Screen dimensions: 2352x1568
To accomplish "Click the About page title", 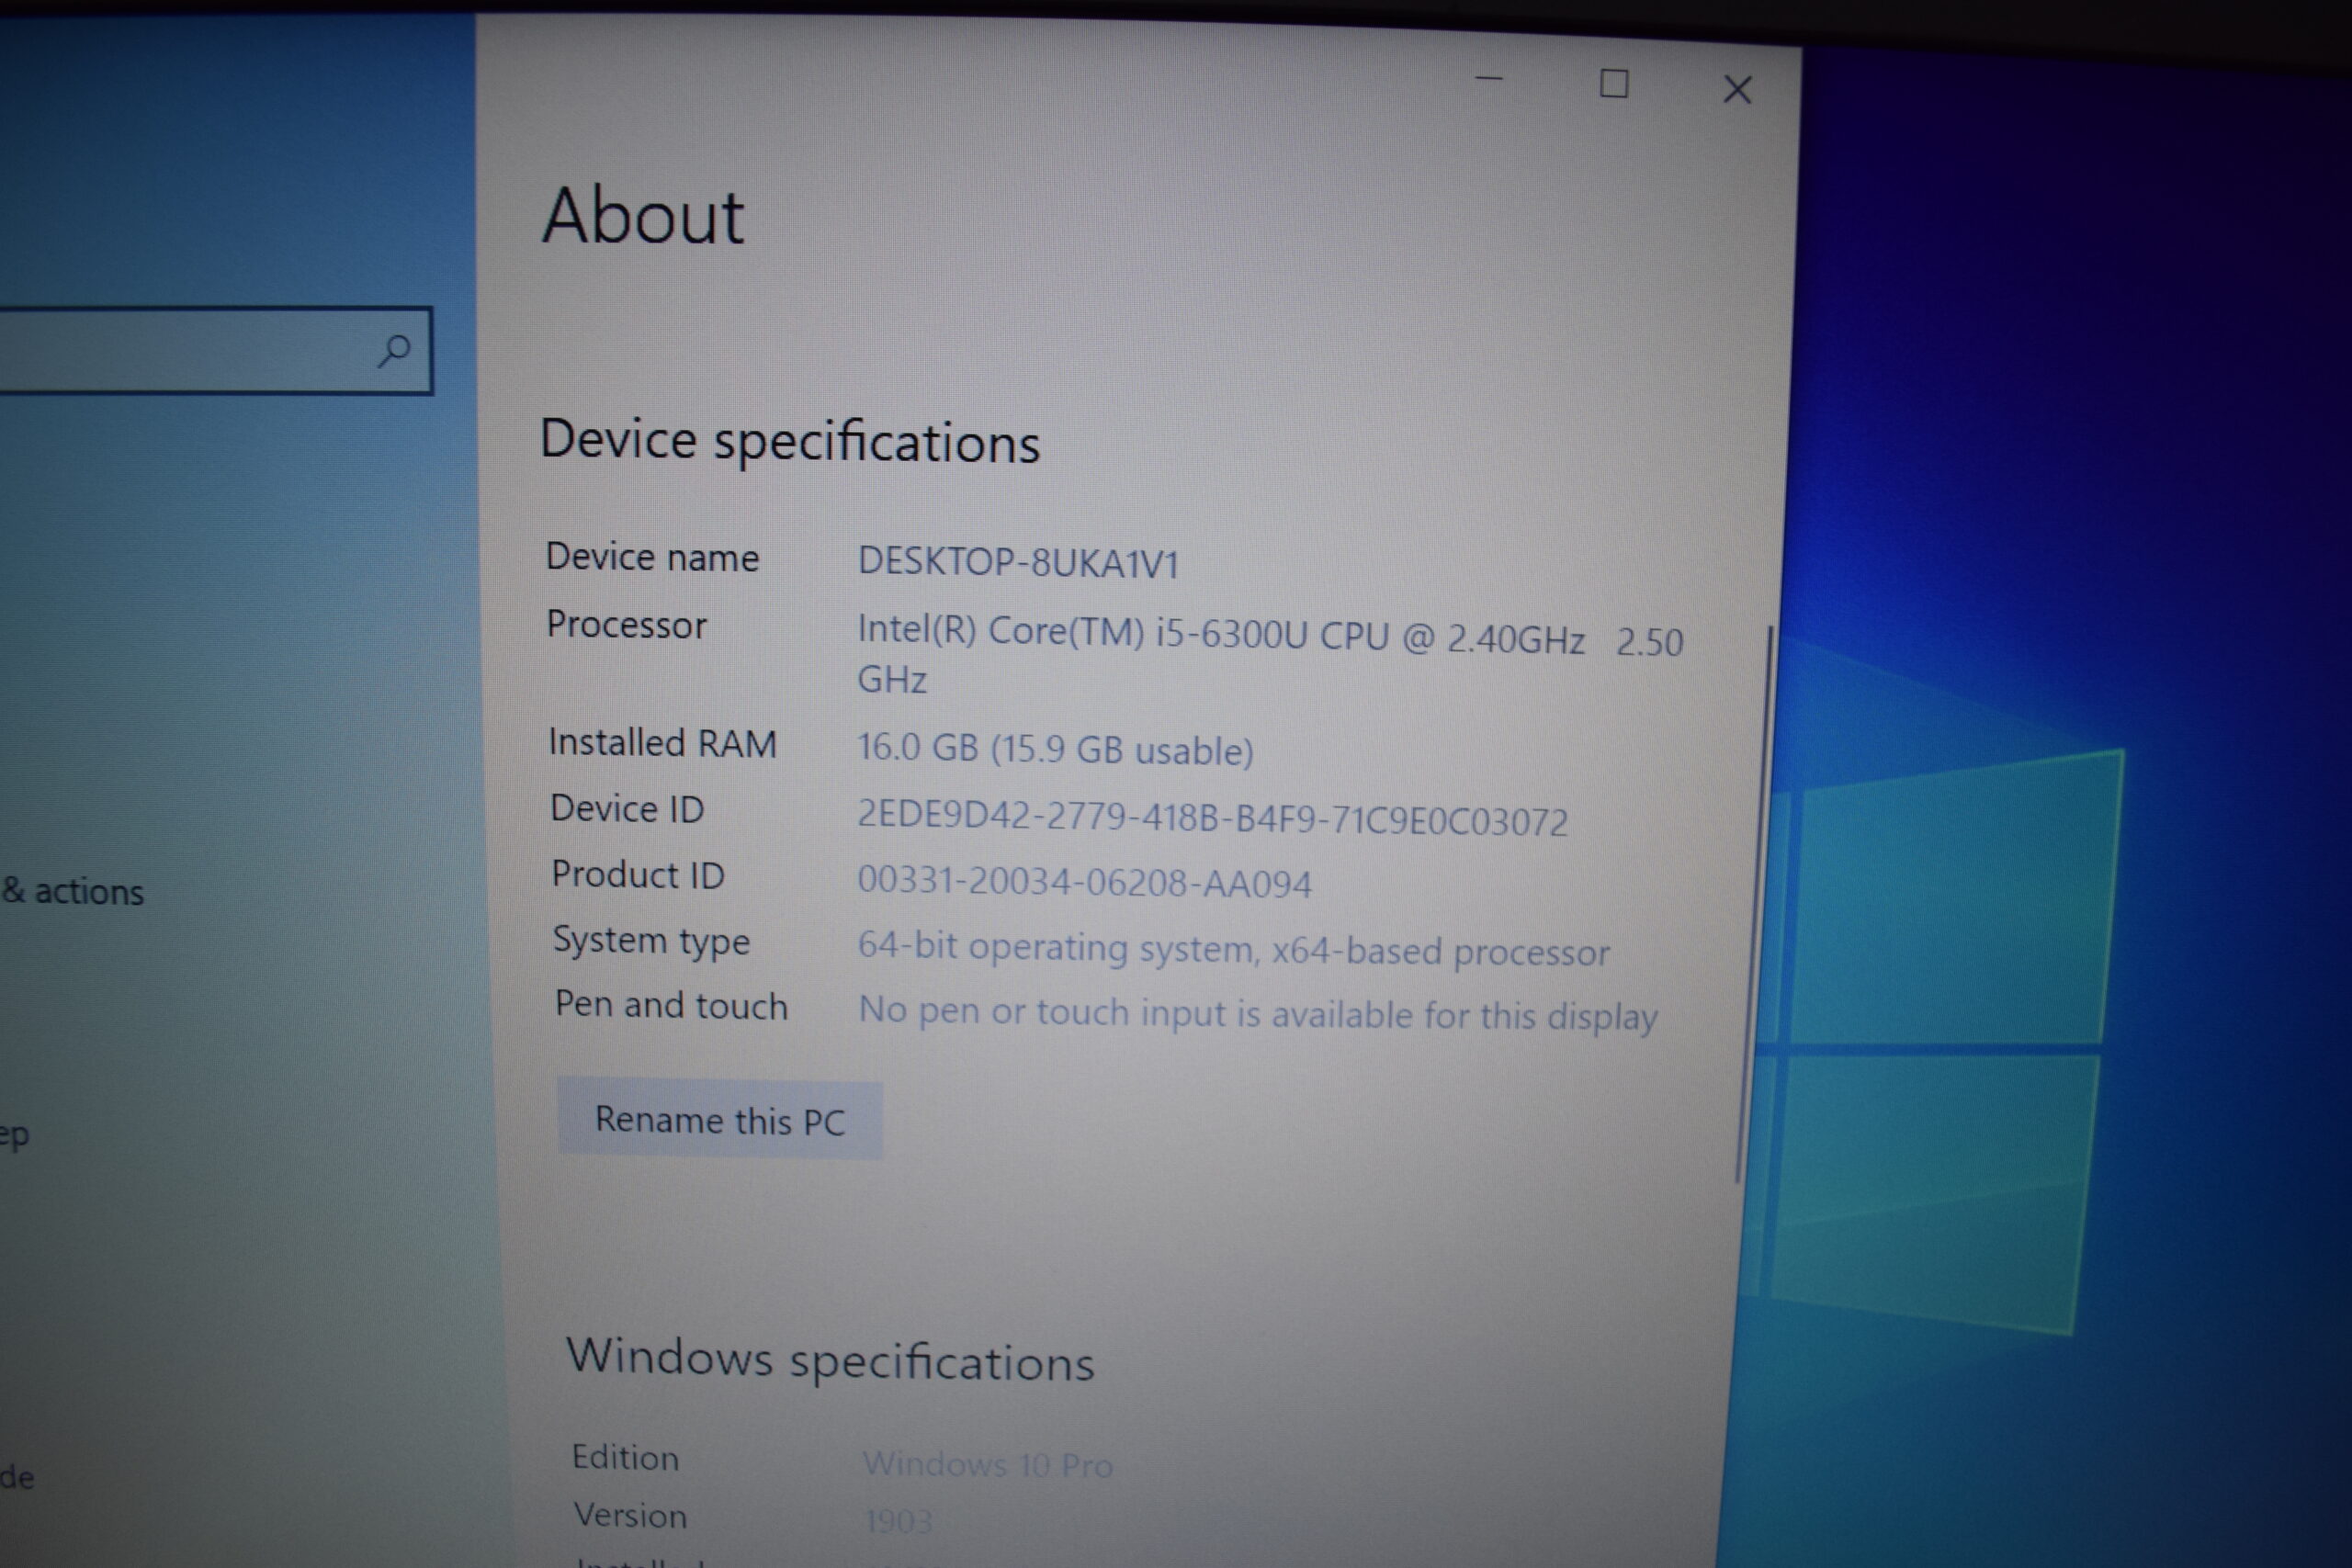I will click(x=643, y=216).
